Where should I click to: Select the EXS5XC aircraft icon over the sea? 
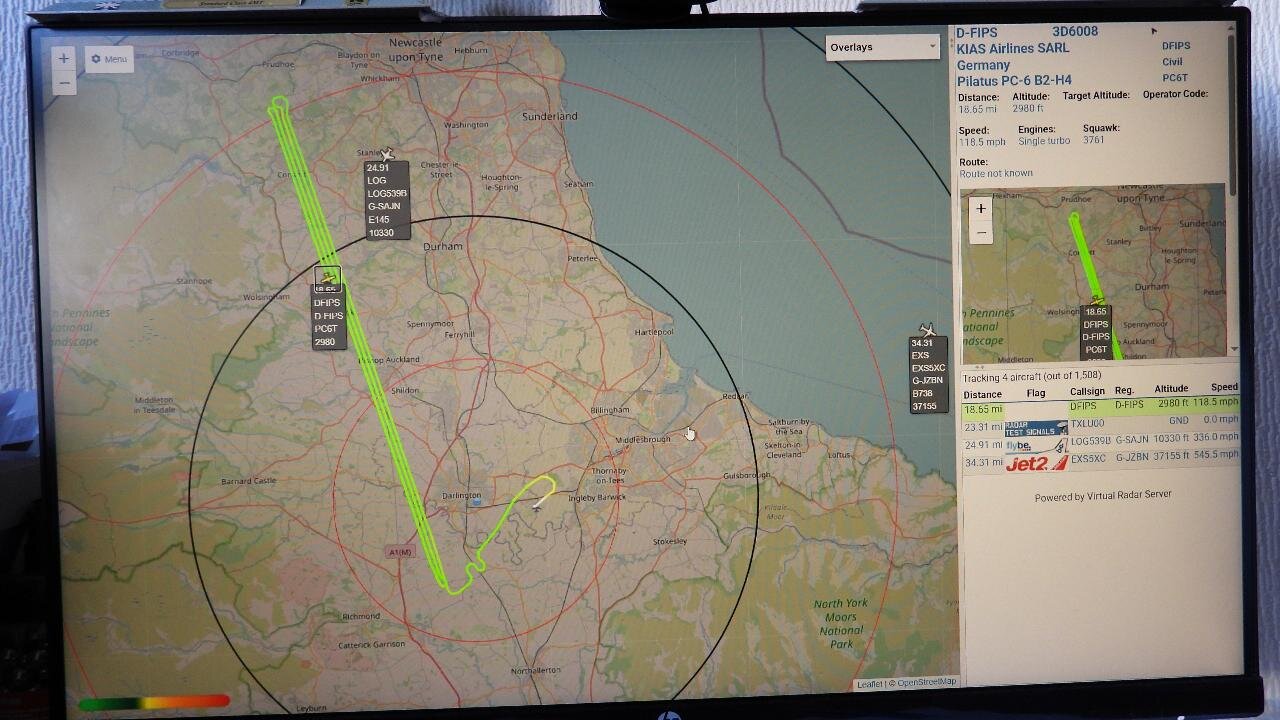click(x=928, y=329)
